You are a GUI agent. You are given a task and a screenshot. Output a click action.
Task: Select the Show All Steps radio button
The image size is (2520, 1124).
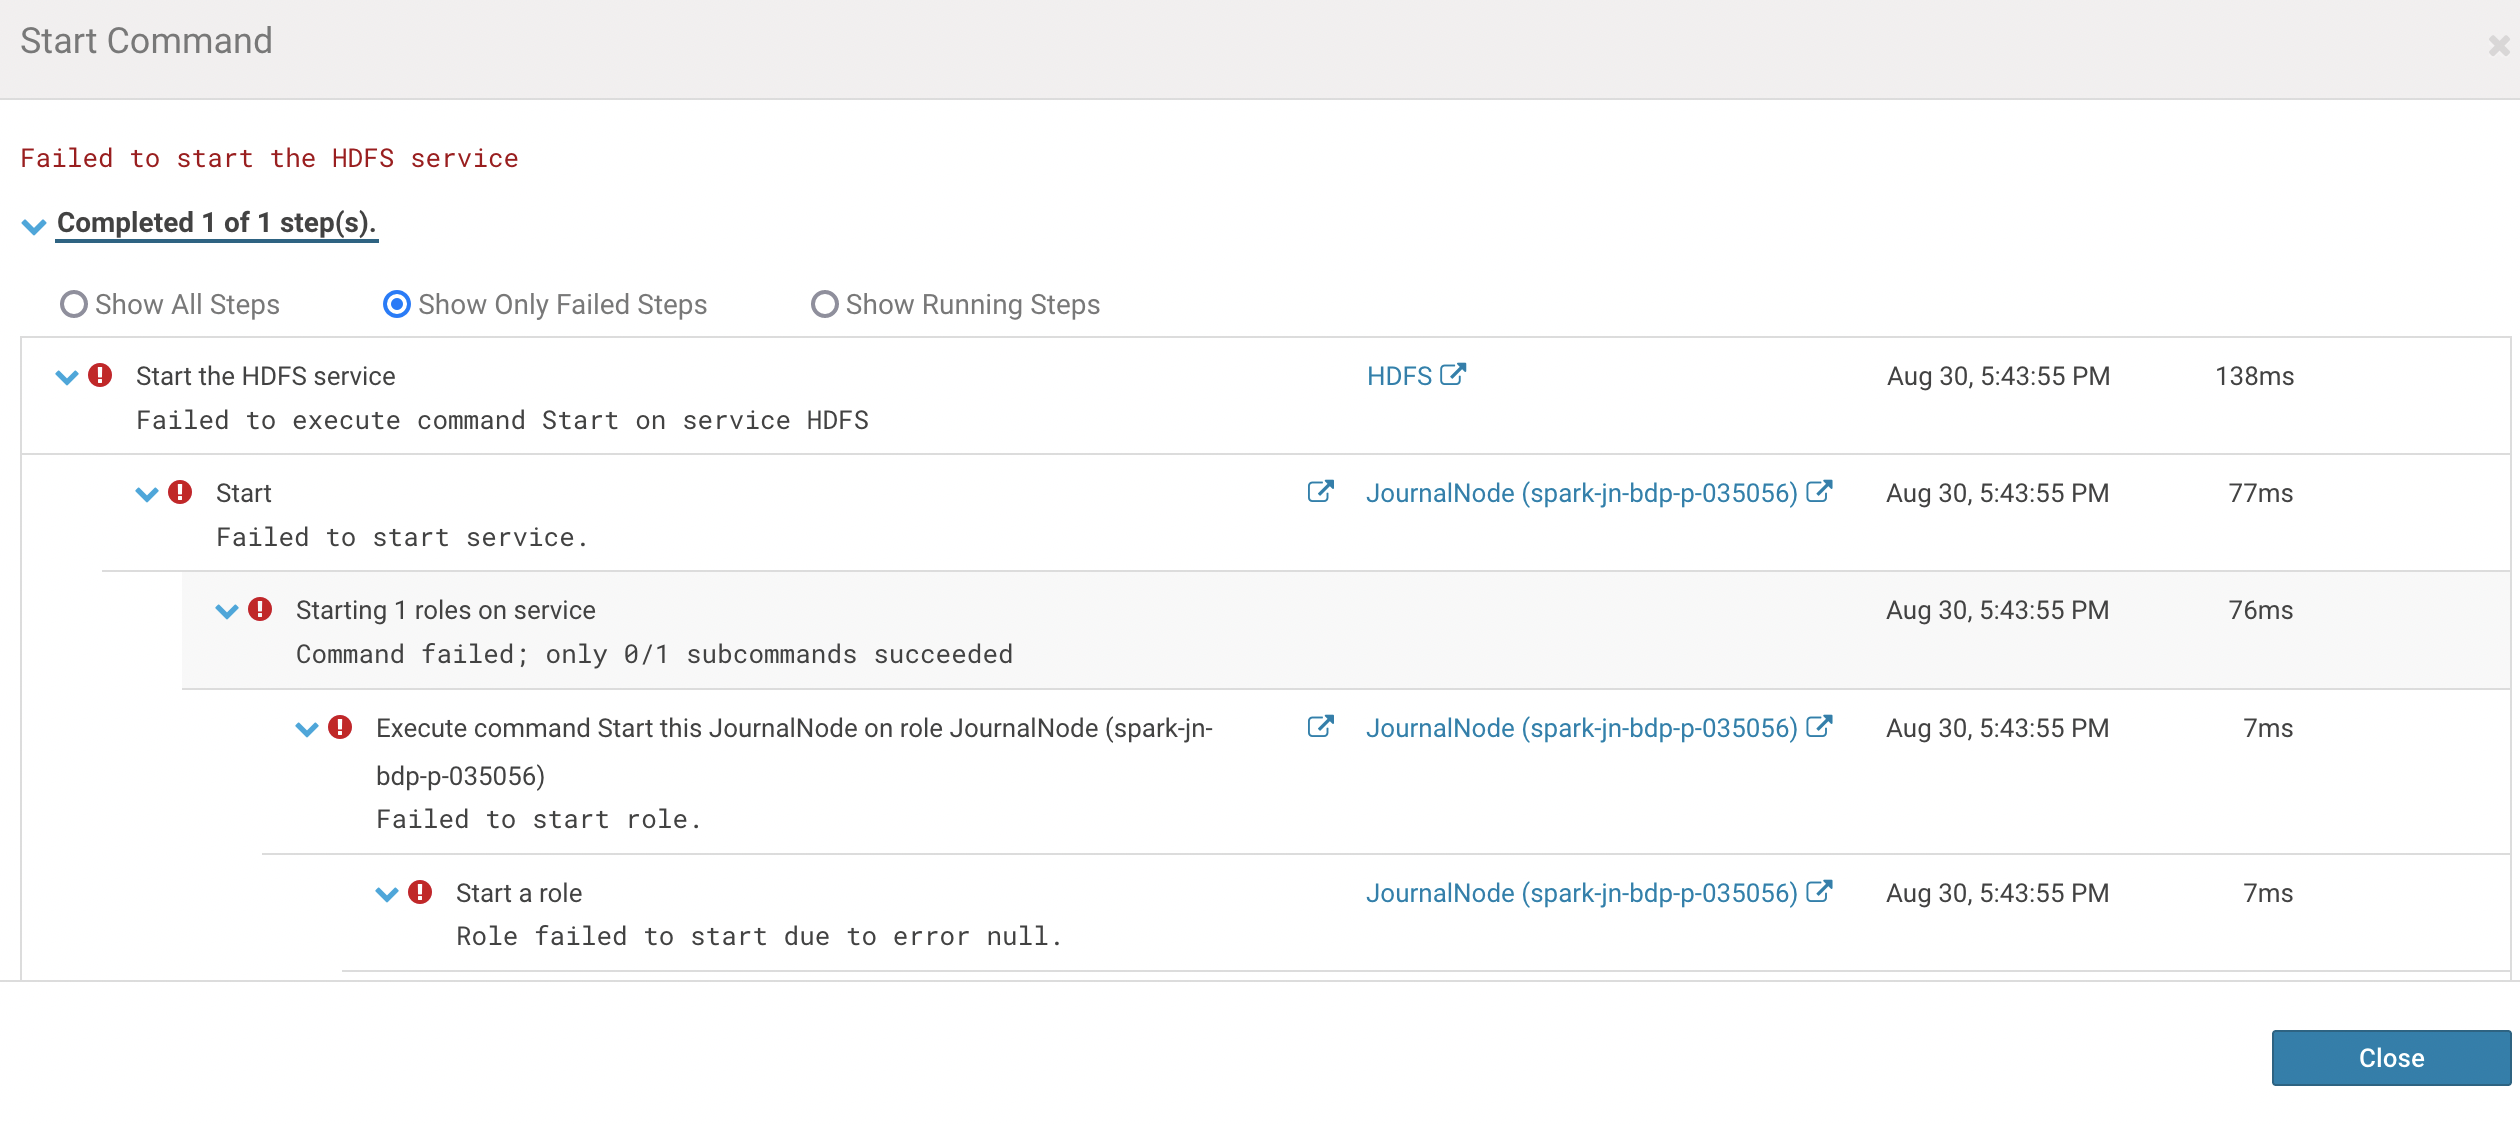[x=72, y=304]
